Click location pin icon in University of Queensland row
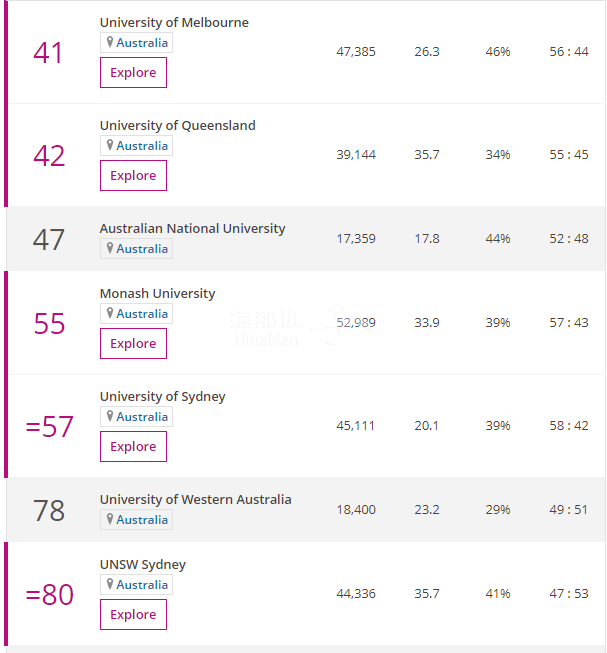This screenshot has width=607, height=653. click(110, 145)
